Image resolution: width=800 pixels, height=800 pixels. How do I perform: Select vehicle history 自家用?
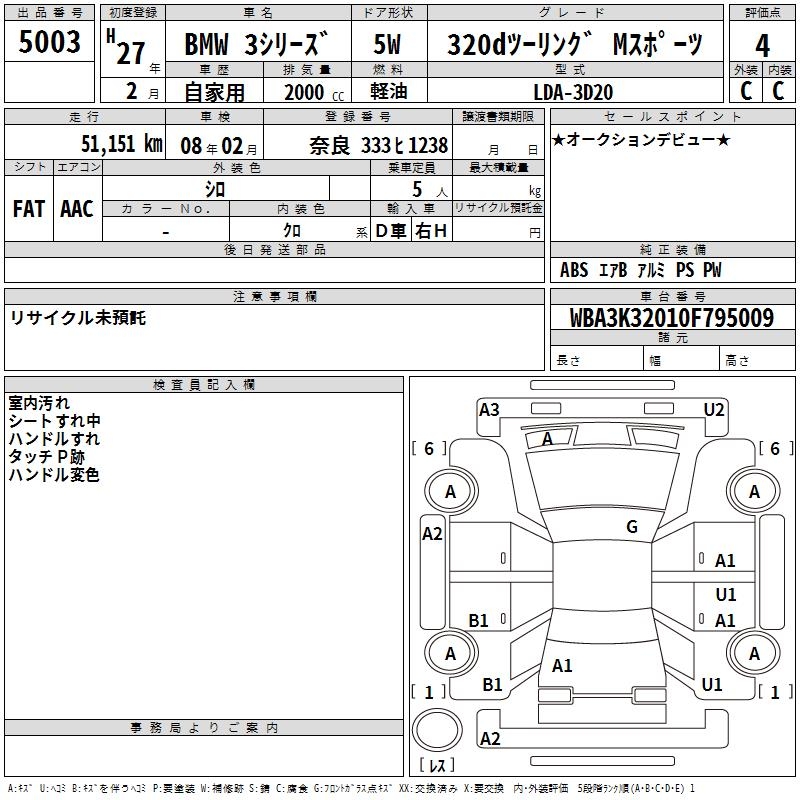[x=214, y=92]
